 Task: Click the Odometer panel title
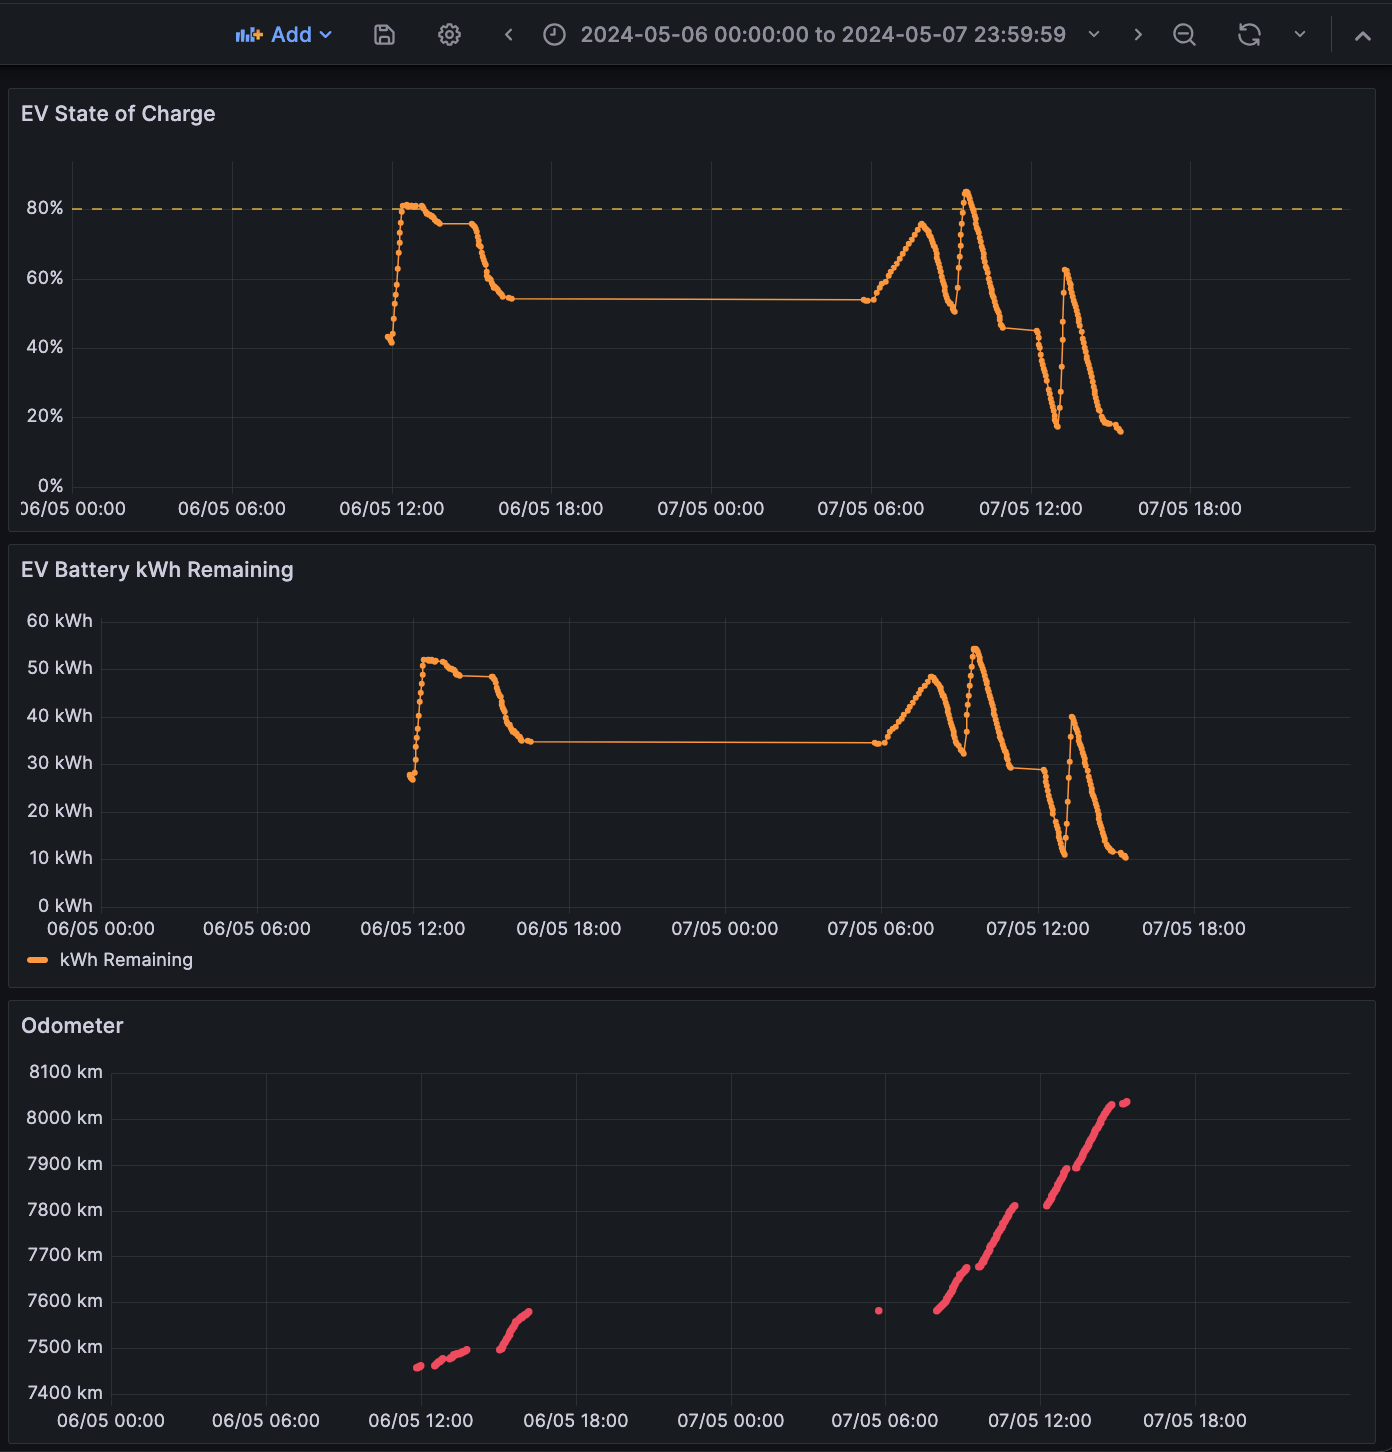tap(72, 1026)
